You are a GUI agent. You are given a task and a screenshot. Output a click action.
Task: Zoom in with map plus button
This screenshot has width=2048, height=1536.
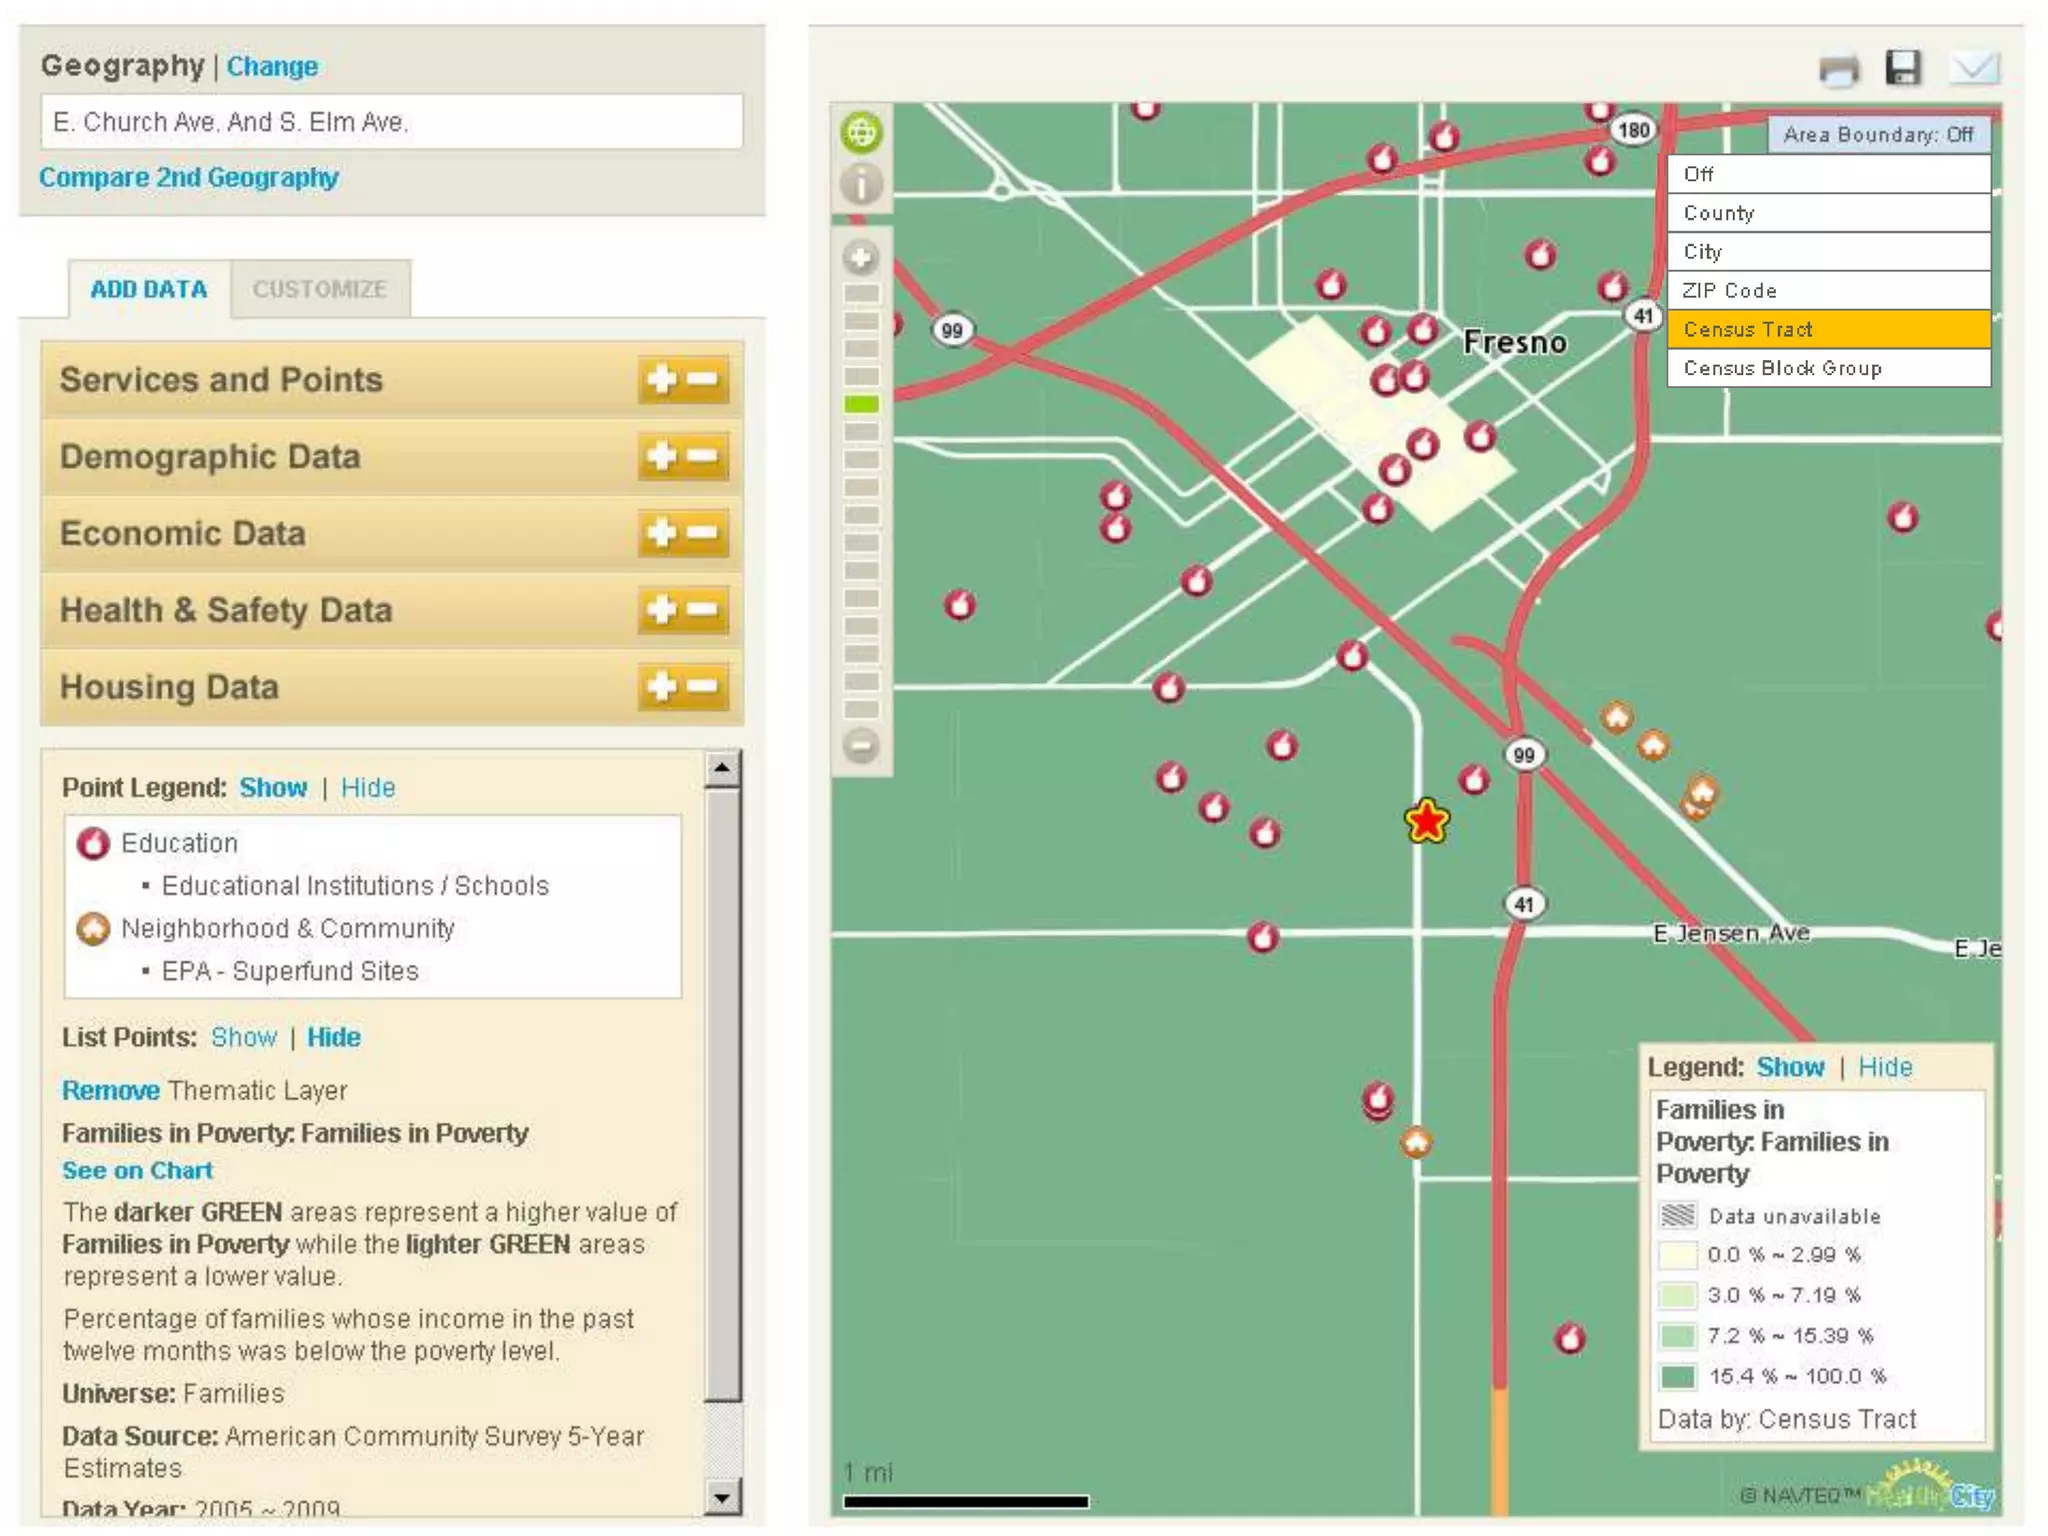(860, 258)
